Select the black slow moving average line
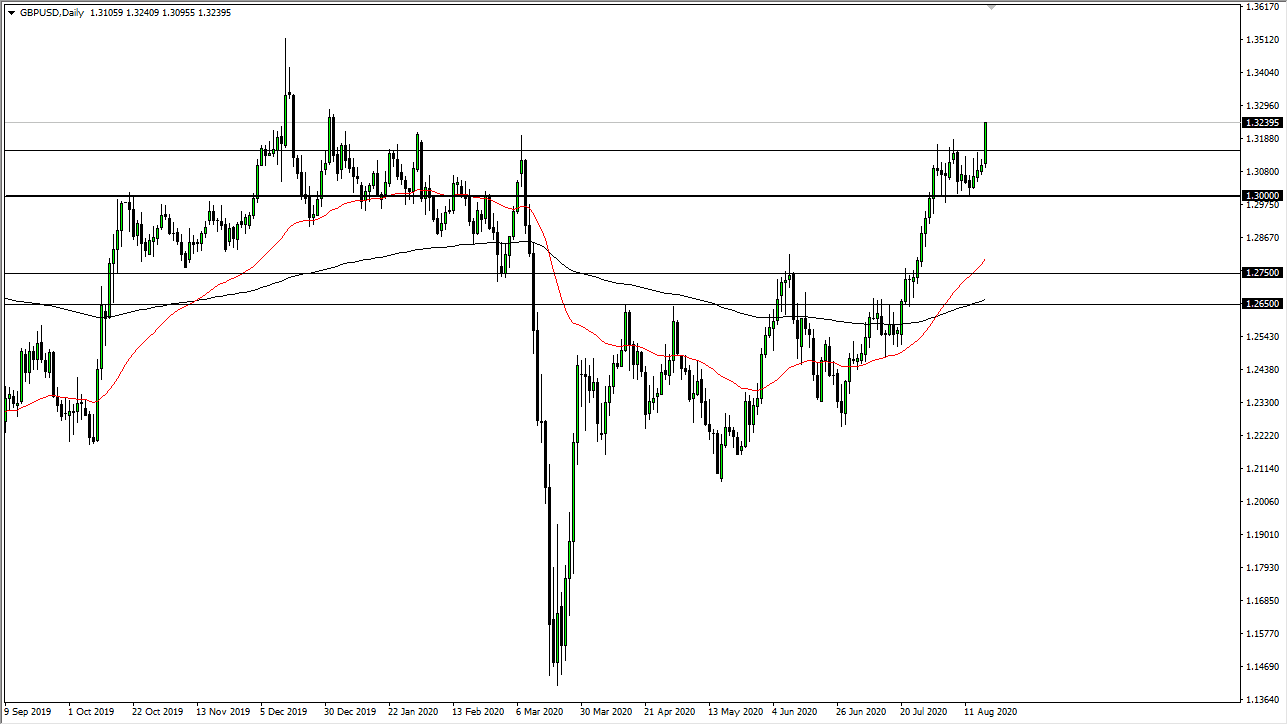Image resolution: width=1288 pixels, height=725 pixels. coord(650,290)
